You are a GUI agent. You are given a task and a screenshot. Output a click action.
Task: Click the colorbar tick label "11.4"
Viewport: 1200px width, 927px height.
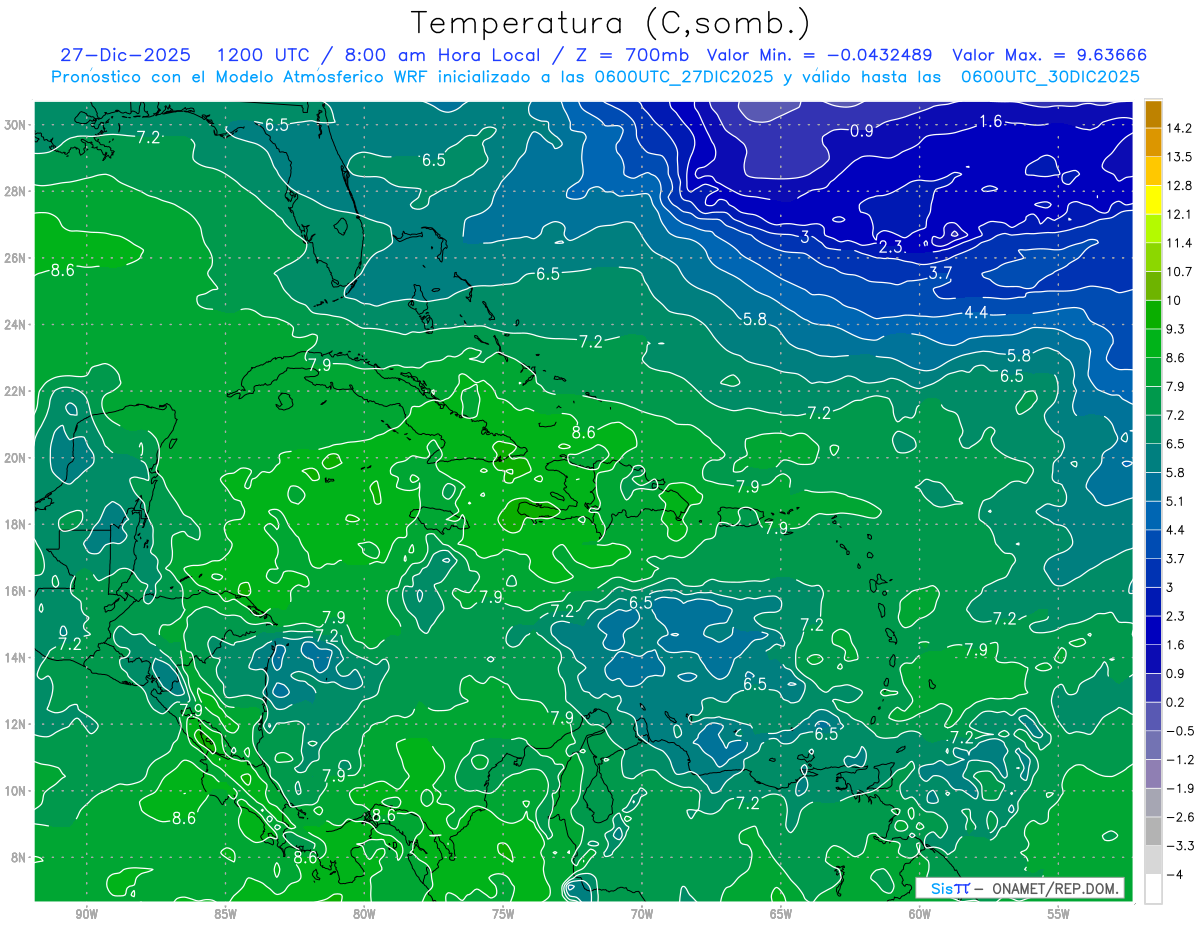click(1179, 243)
